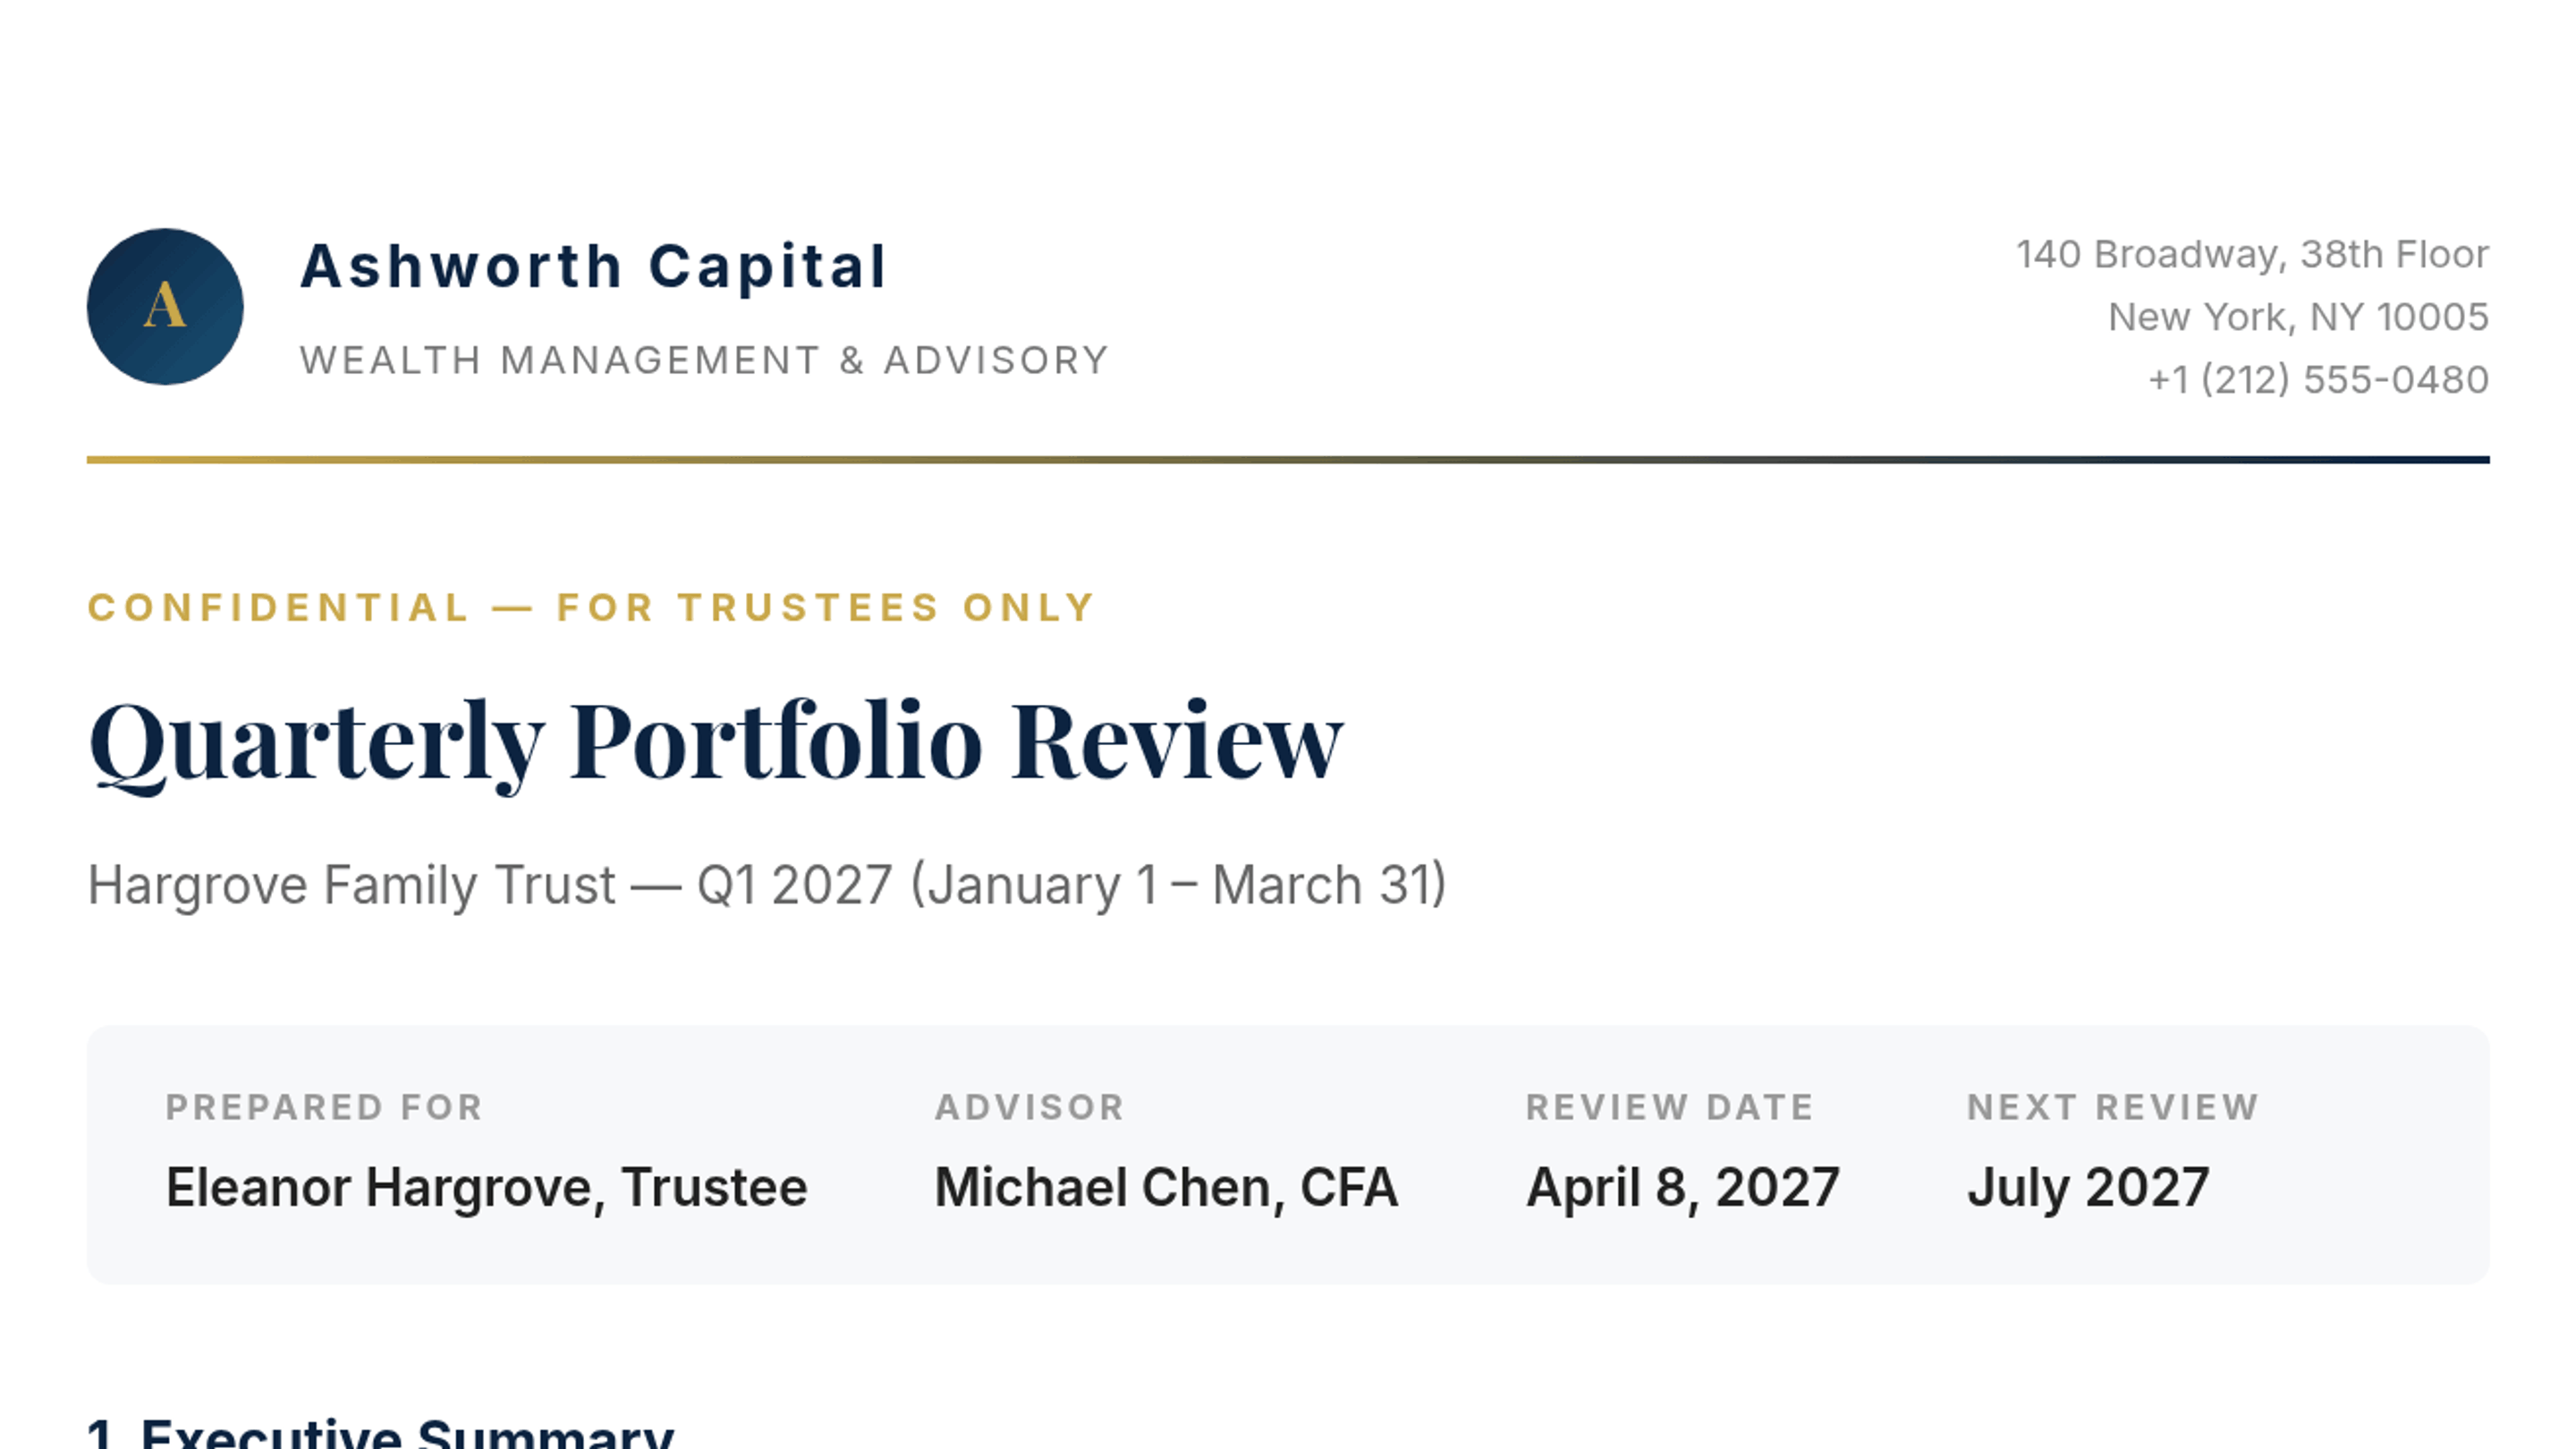
Task: Click the Quarterly Portfolio Review title
Action: click(716, 742)
